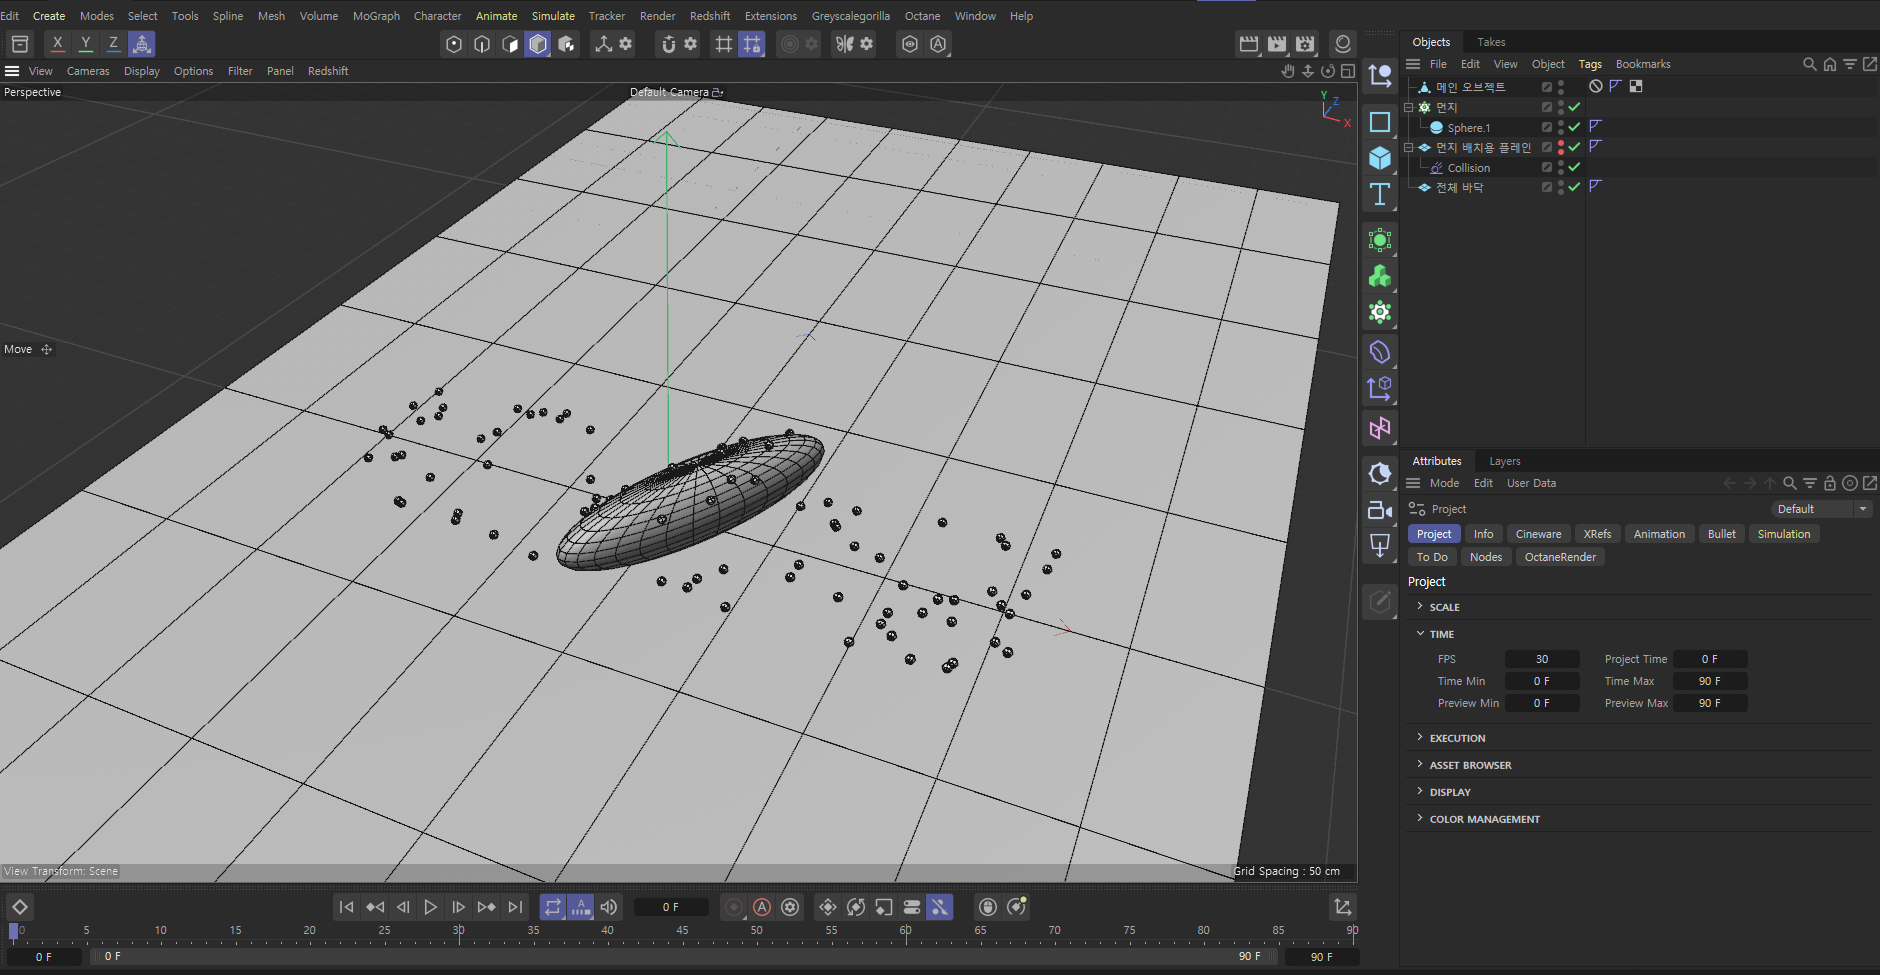Click the FPS value field
This screenshot has width=1880, height=975.
click(1542, 659)
